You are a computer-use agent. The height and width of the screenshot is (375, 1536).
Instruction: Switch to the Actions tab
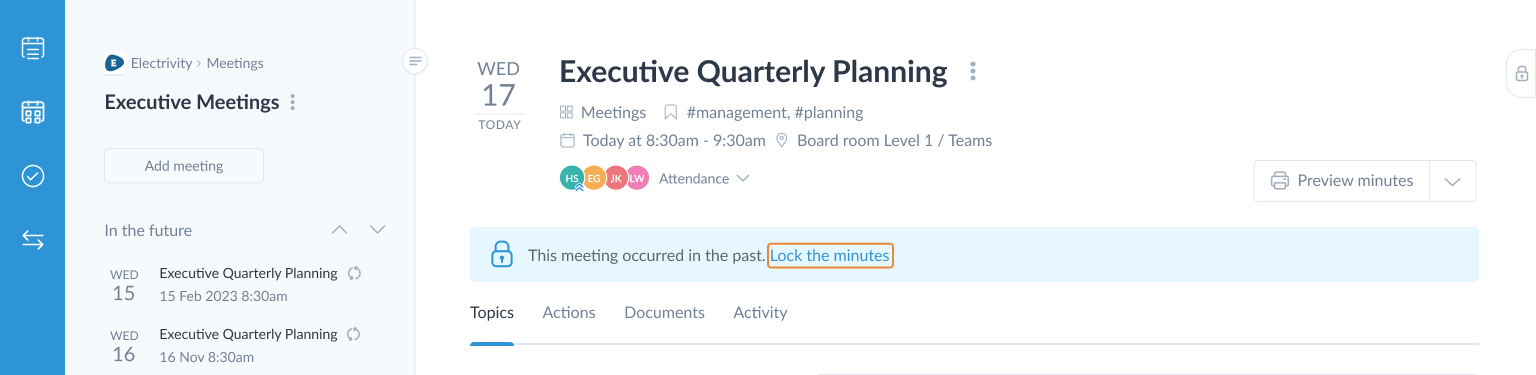point(569,313)
